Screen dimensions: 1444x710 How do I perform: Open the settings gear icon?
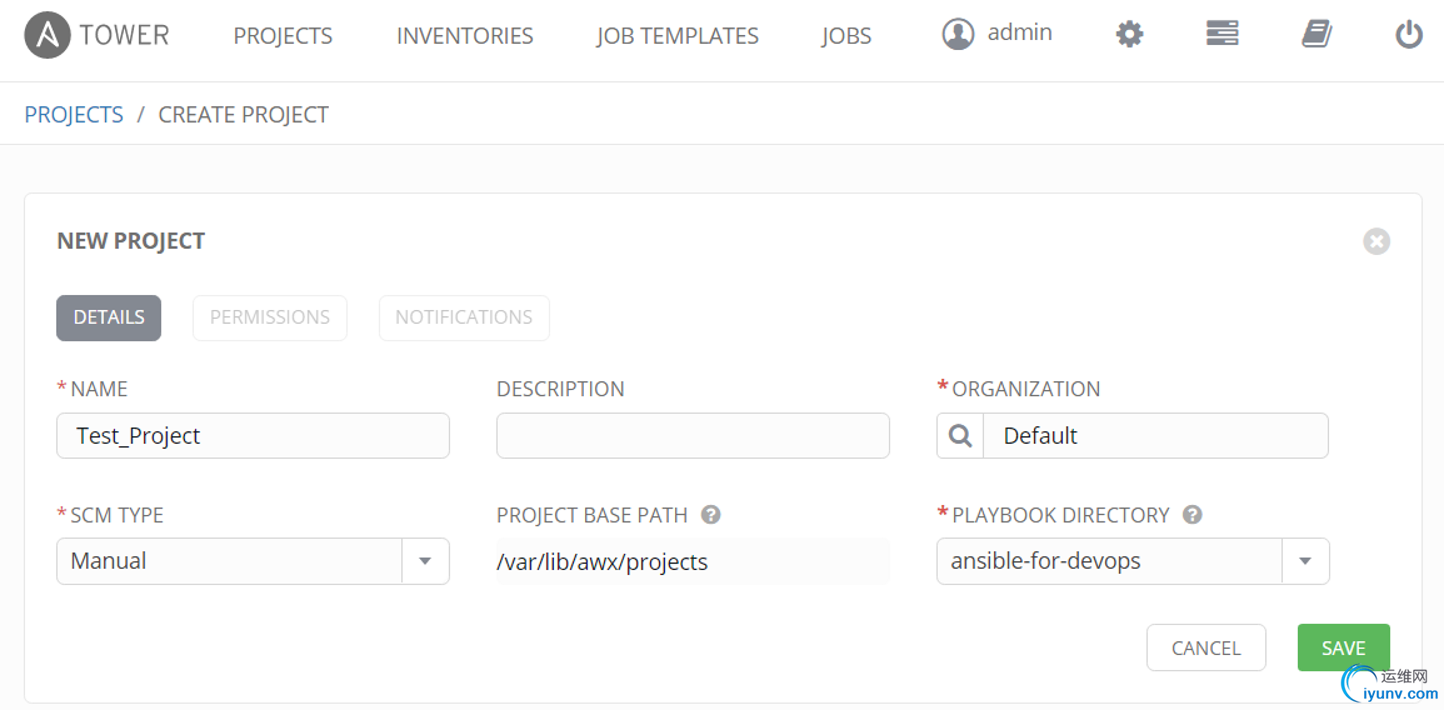coord(1129,35)
